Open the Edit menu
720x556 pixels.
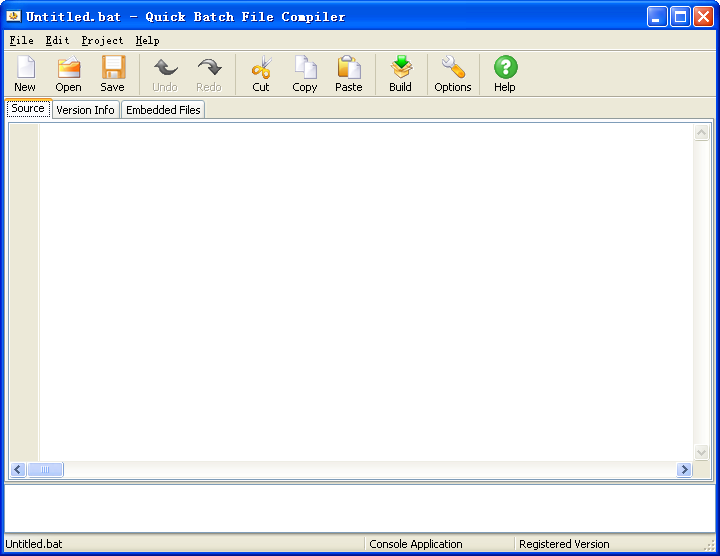coord(57,41)
